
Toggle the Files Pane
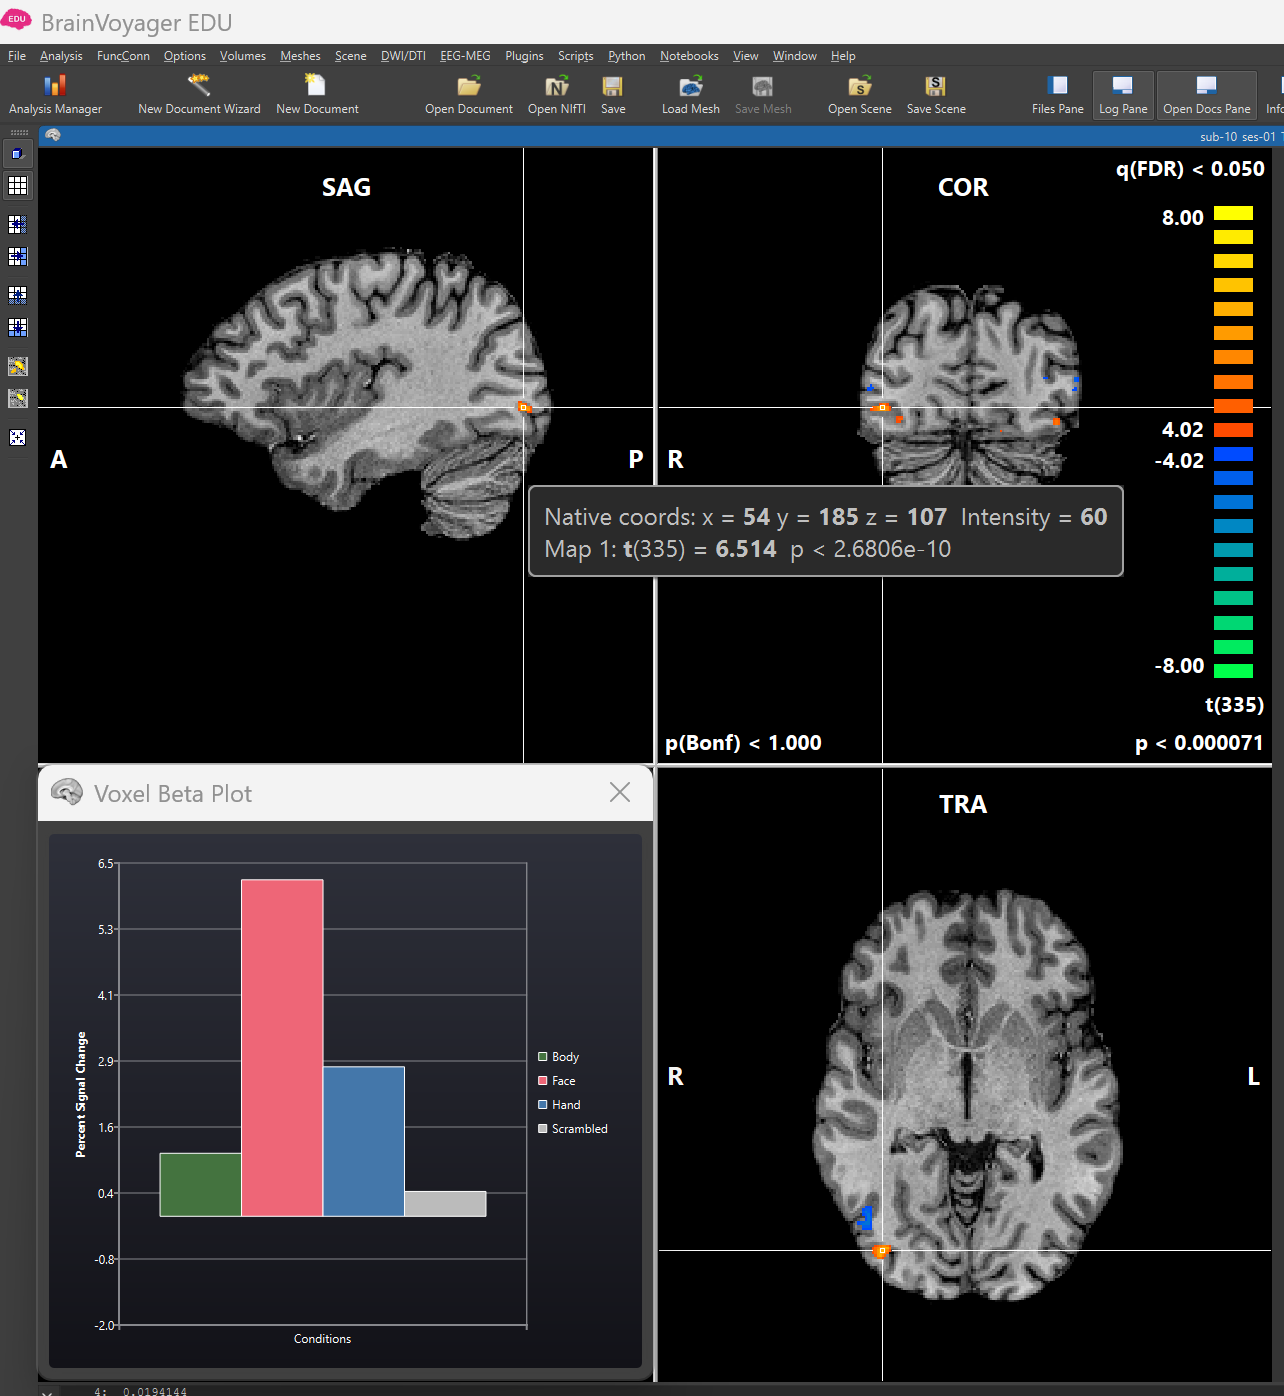(1057, 95)
